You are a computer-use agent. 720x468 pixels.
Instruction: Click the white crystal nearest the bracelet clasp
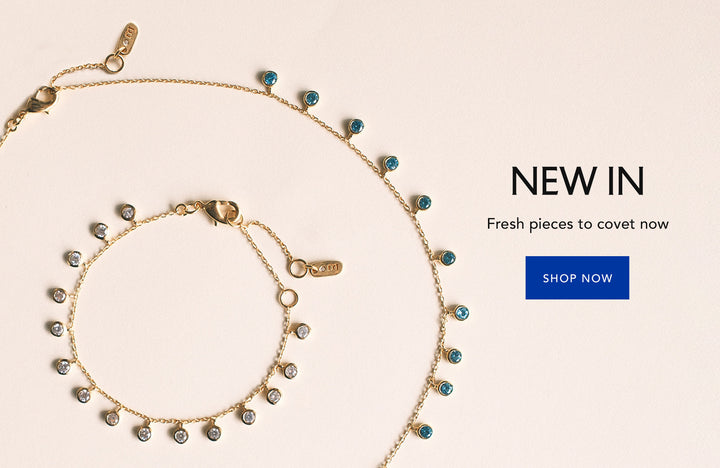pyautogui.click(x=128, y=212)
